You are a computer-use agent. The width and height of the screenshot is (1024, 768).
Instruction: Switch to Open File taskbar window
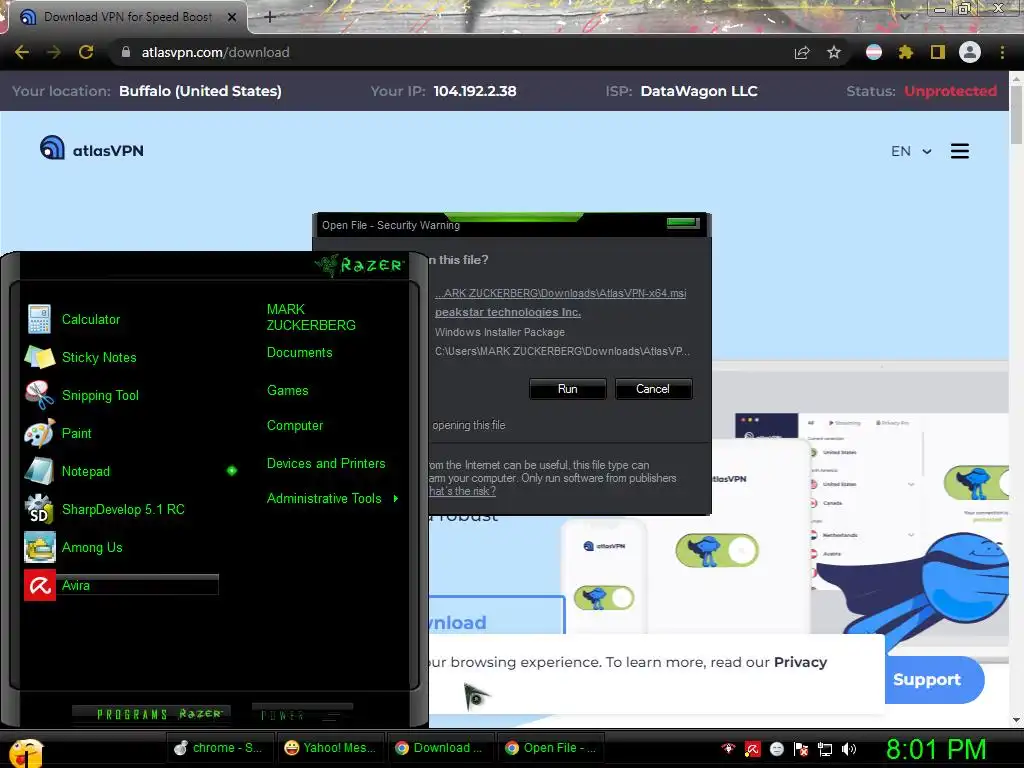click(x=551, y=748)
